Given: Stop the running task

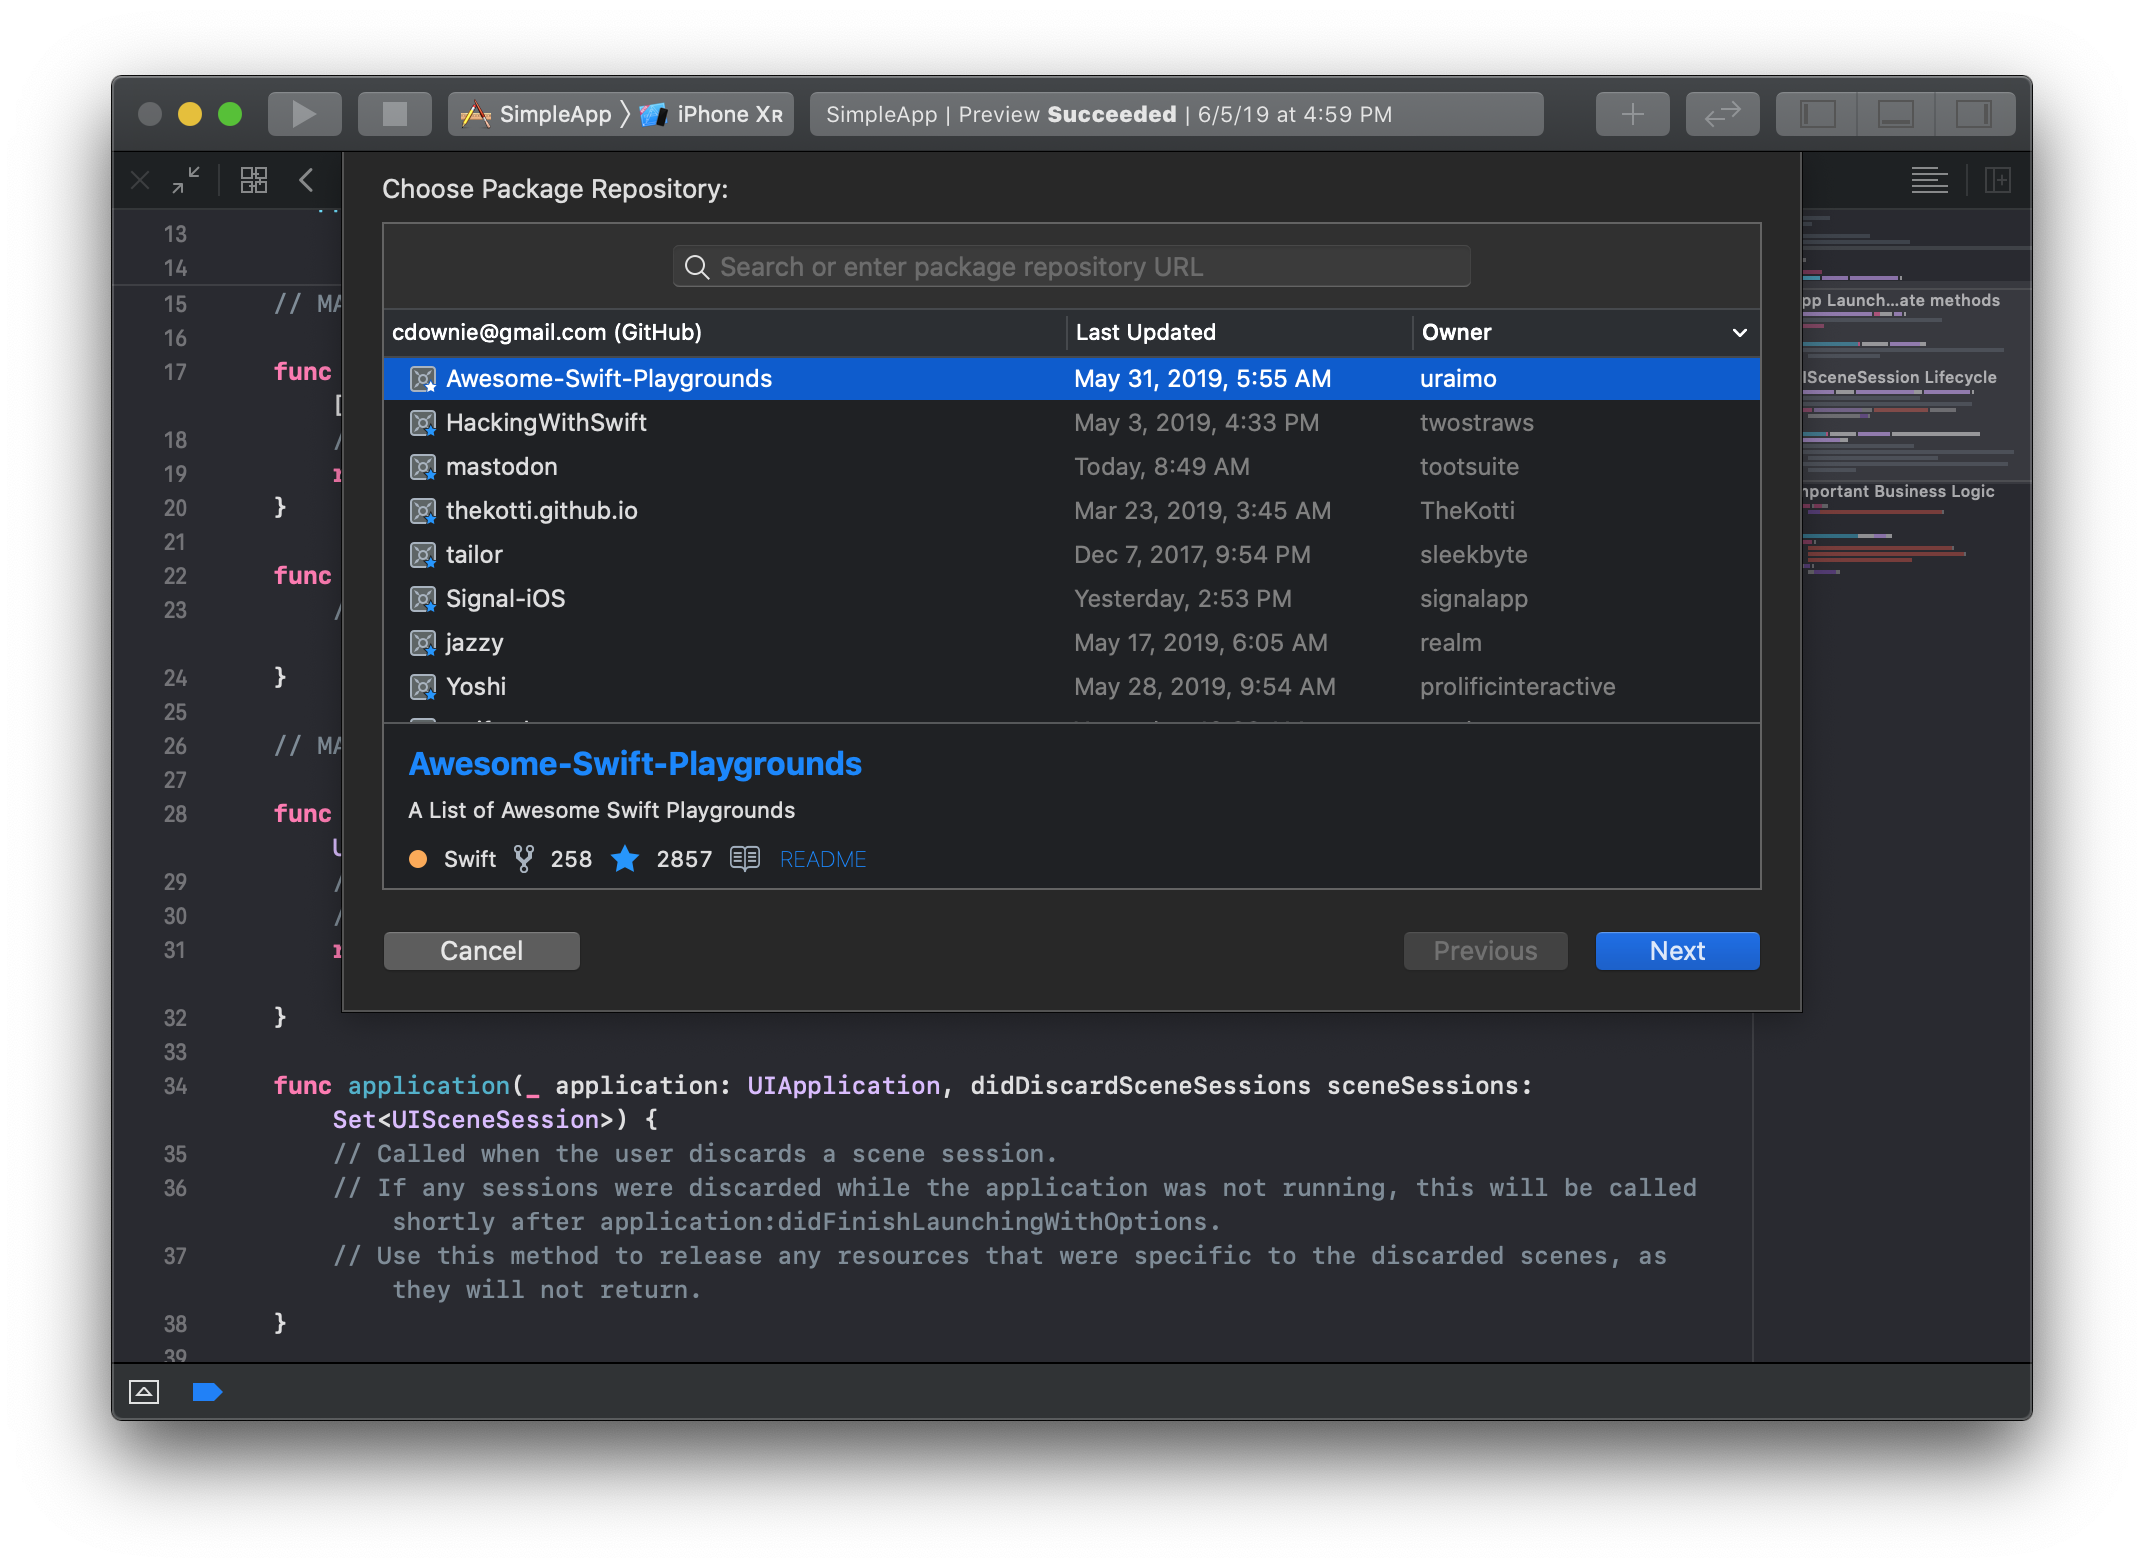Looking at the screenshot, I should point(394,114).
